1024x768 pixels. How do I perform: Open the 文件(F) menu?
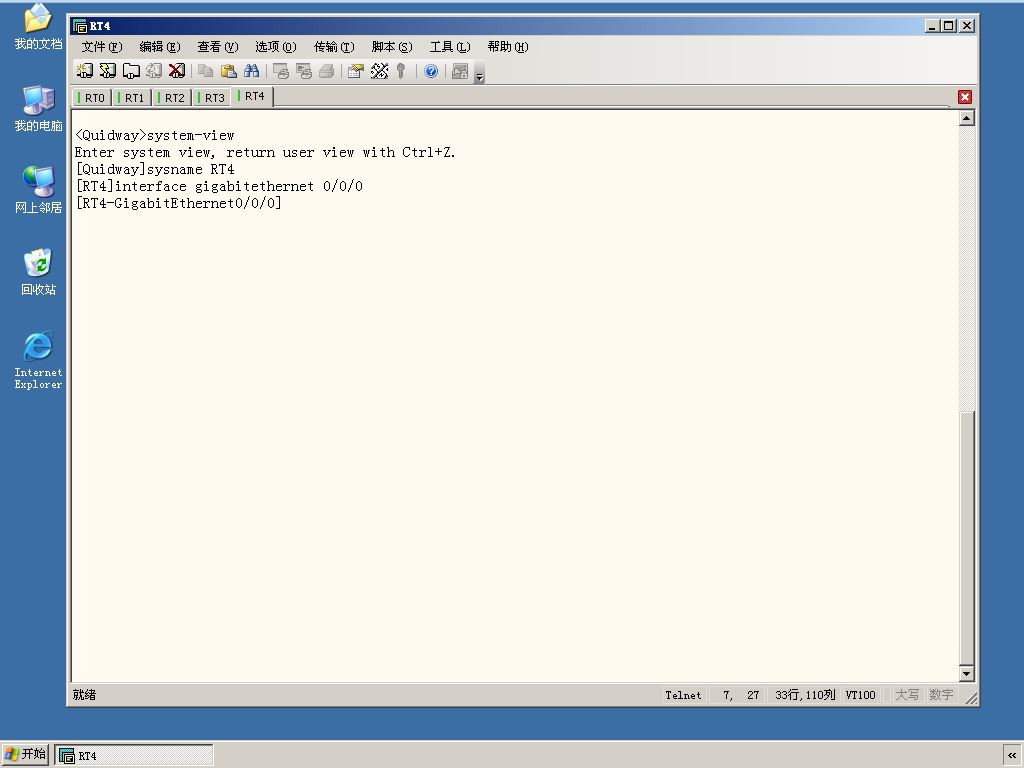coord(102,46)
